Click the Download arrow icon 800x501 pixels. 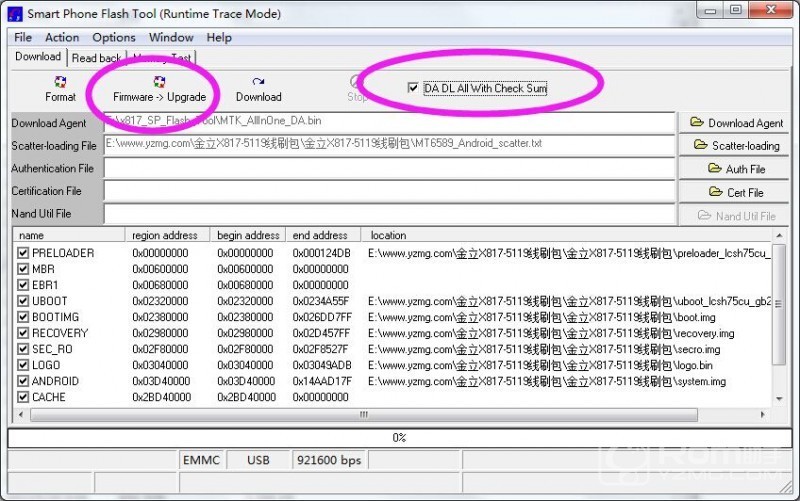[258, 82]
